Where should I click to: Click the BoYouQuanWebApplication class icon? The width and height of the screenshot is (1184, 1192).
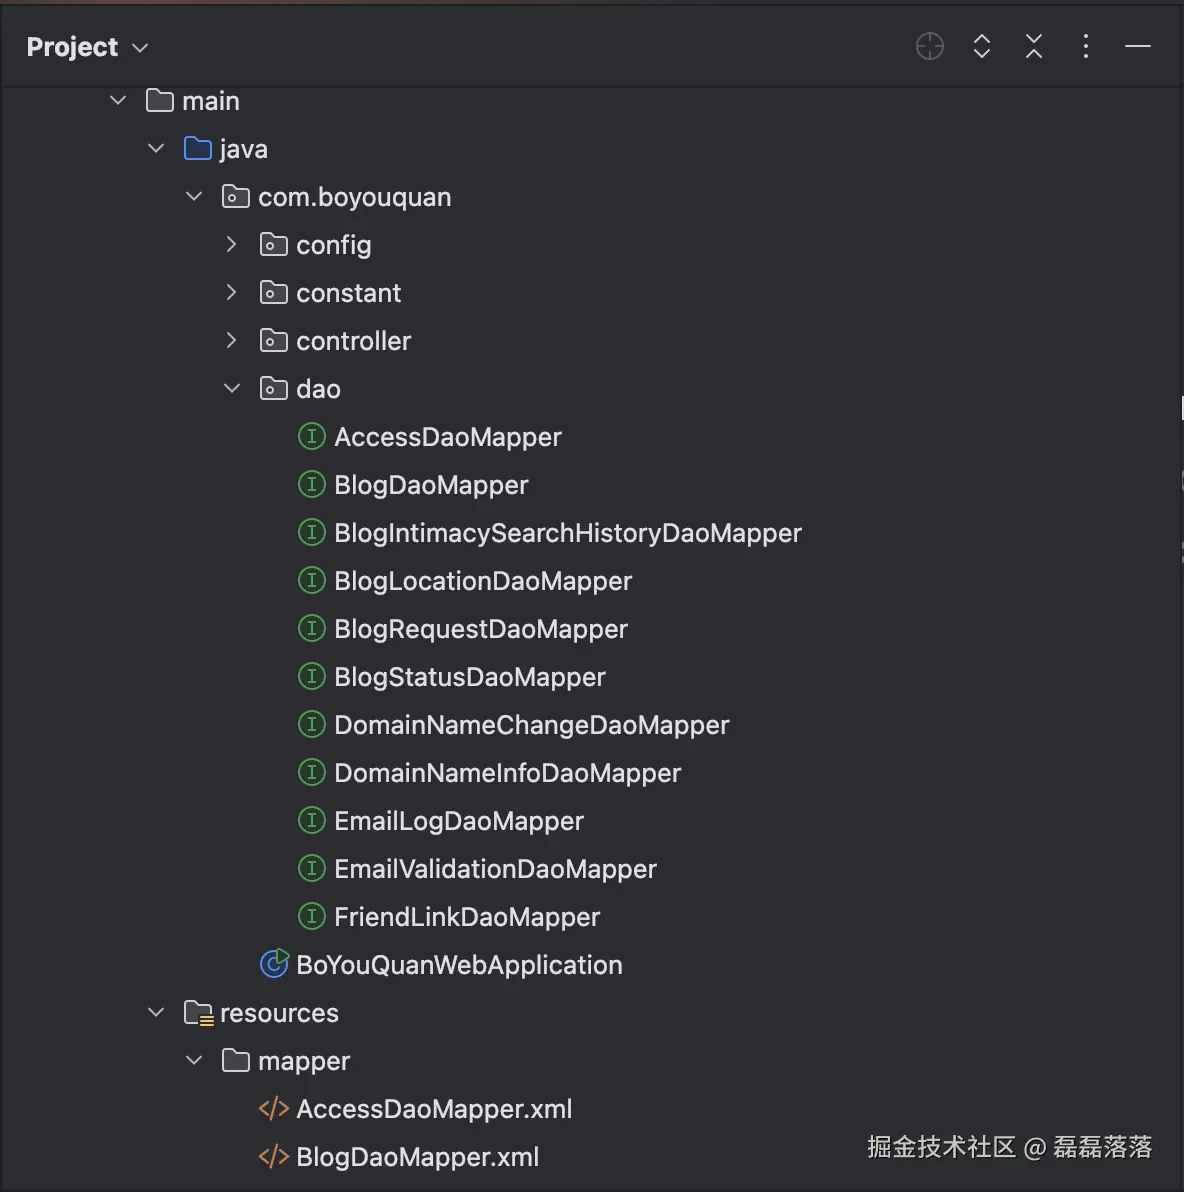[274, 964]
